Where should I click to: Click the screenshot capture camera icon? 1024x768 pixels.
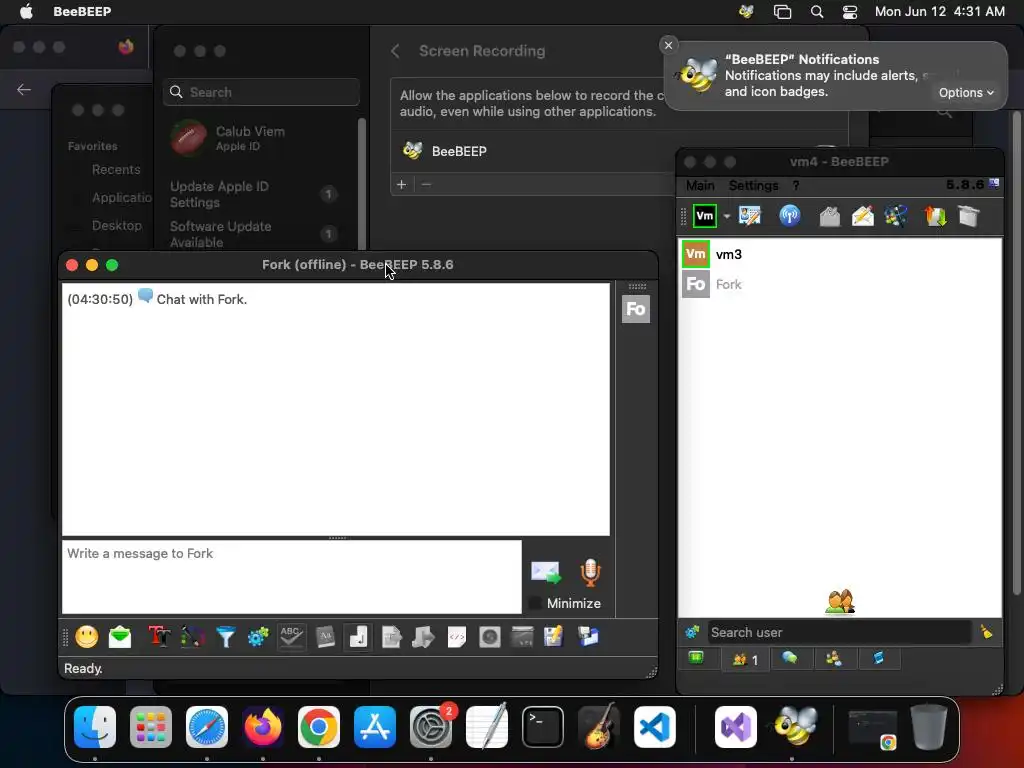(489, 636)
